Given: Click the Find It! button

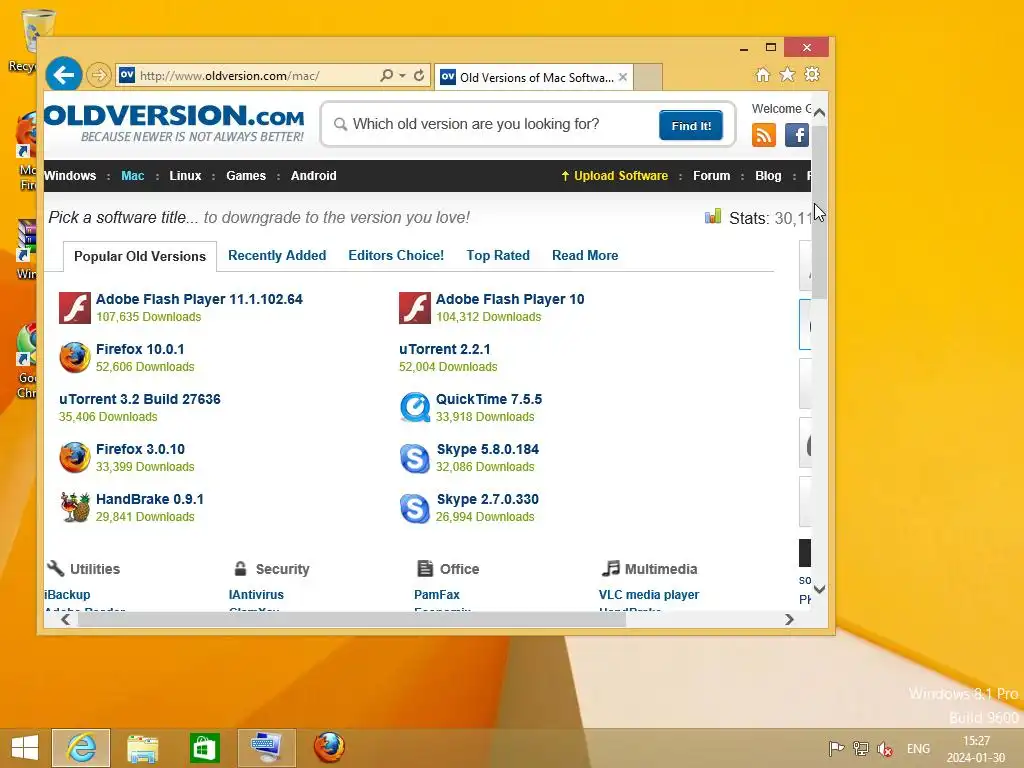Looking at the screenshot, I should coord(691,125).
